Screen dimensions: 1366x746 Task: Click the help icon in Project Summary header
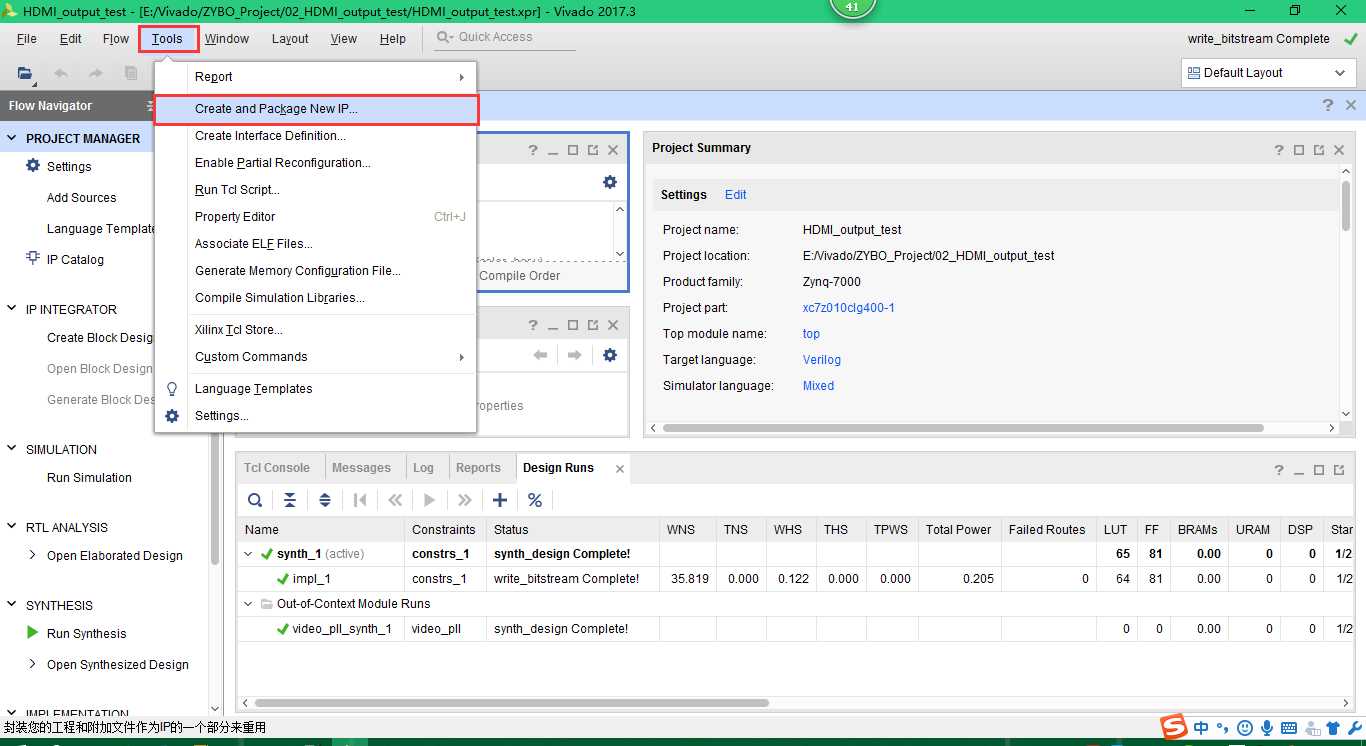[x=1279, y=150]
